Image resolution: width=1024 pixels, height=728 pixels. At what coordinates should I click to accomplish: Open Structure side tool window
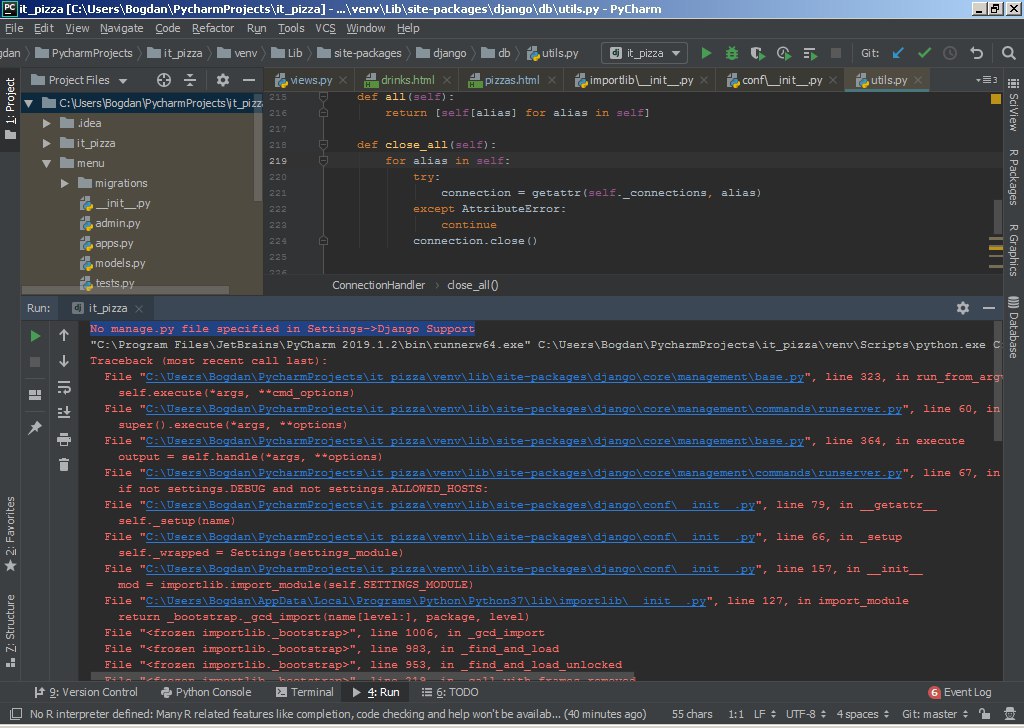click(10, 630)
